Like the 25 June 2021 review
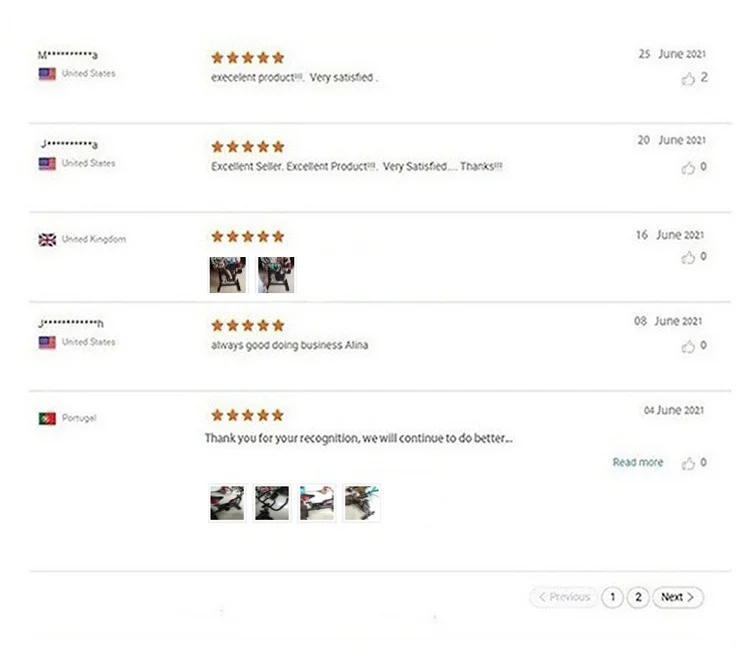This screenshot has height=659, width=750. pyautogui.click(x=688, y=78)
